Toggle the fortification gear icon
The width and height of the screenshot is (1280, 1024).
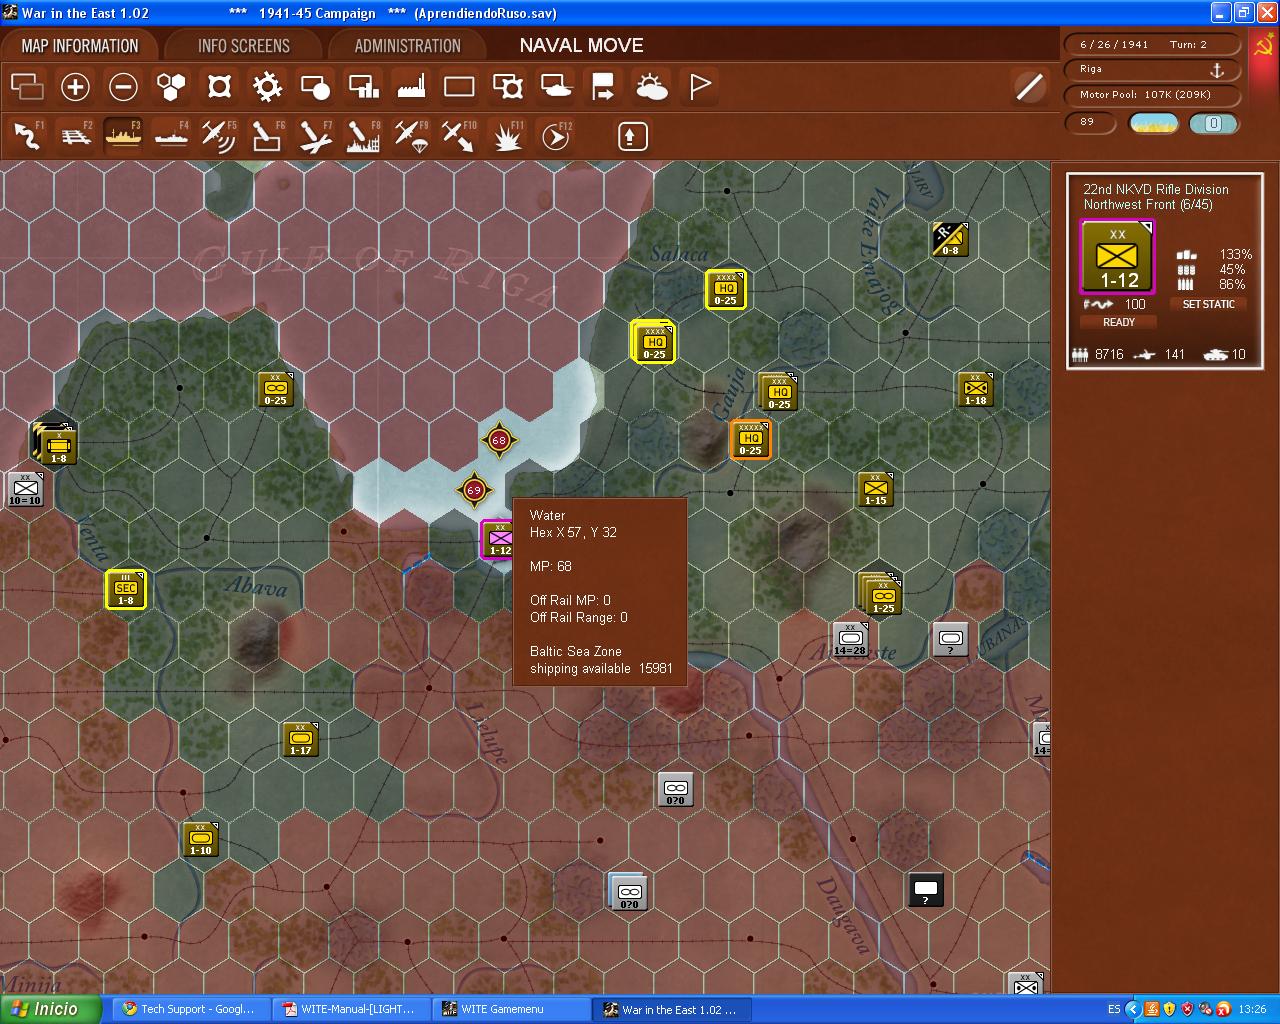click(267, 87)
